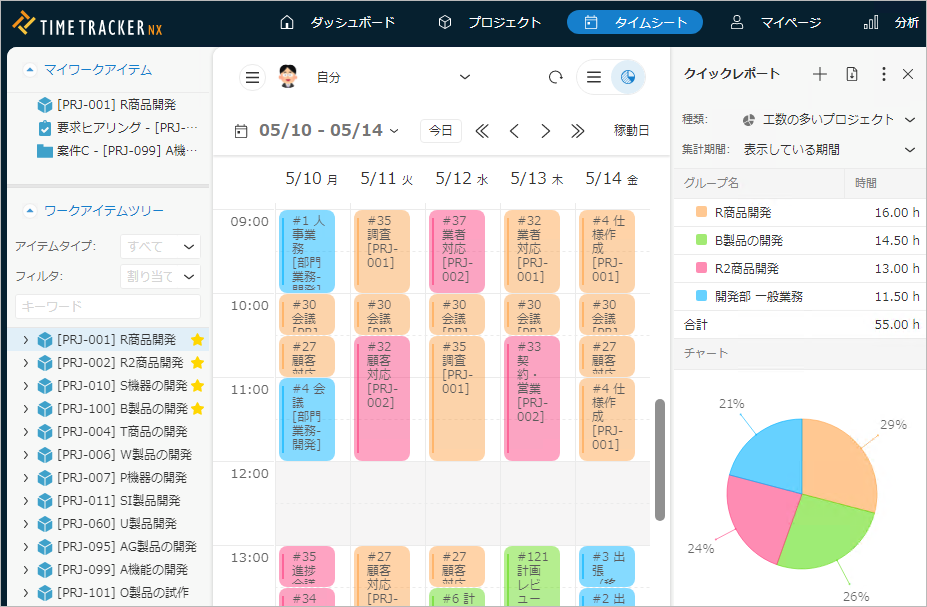Add a new quick report with plus icon
The image size is (927, 607).
pyautogui.click(x=819, y=74)
